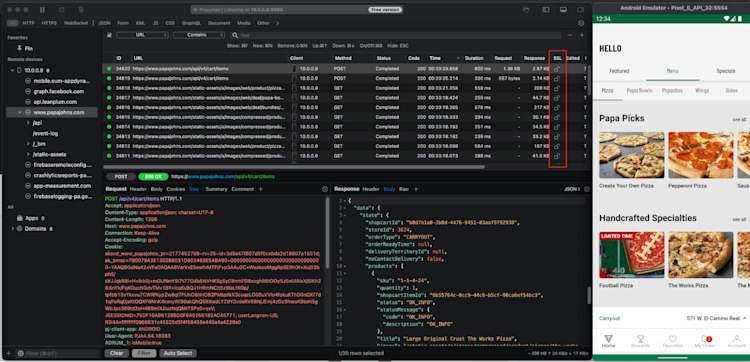Screen dimensions: 750x362
Task: Click the Auto Select button
Action: coord(178,353)
